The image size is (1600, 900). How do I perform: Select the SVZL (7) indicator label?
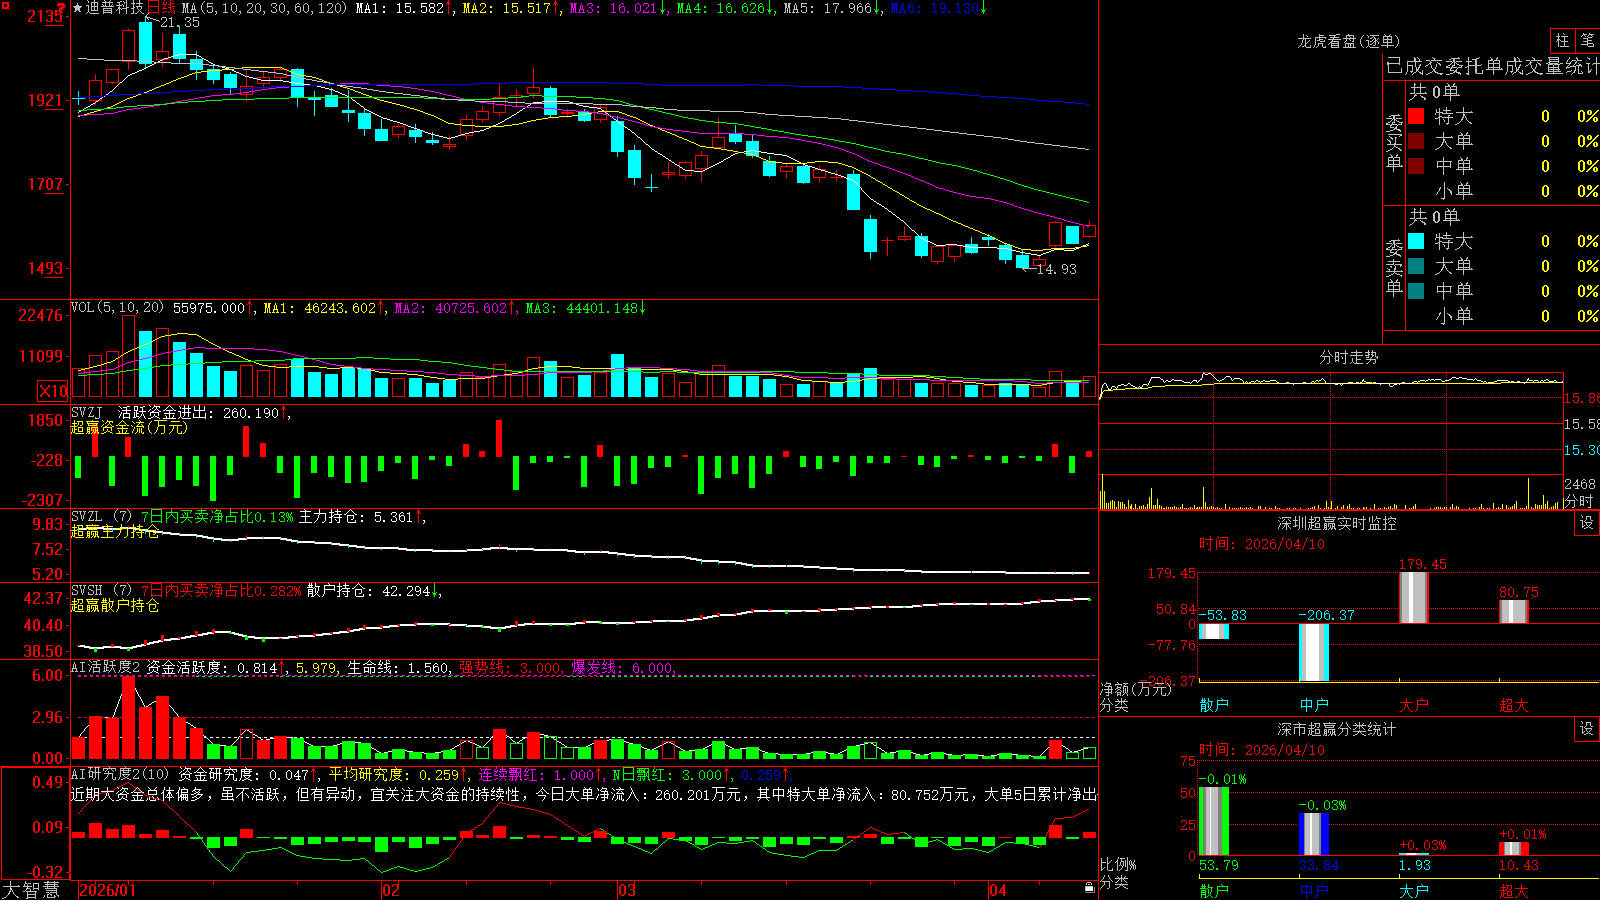click(x=101, y=516)
